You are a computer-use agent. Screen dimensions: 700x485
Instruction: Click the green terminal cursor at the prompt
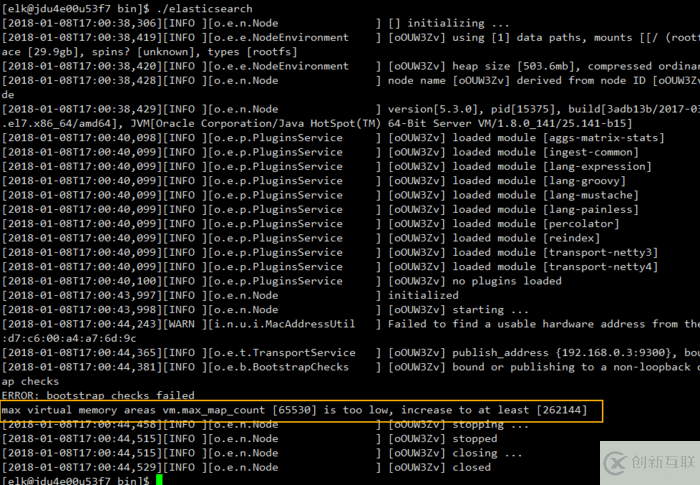[x=159, y=480]
